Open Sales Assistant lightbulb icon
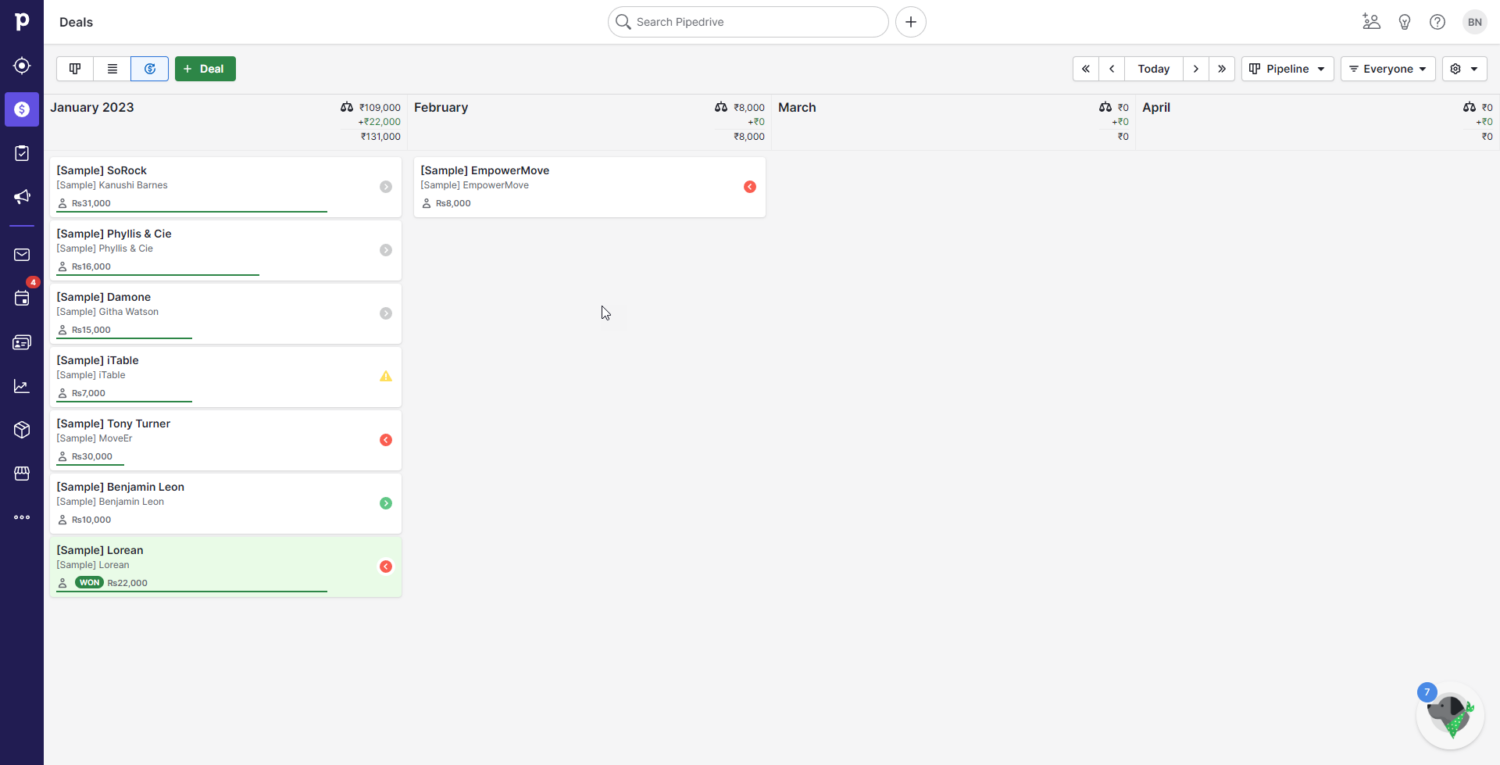This screenshot has width=1500, height=765. coord(1404,22)
